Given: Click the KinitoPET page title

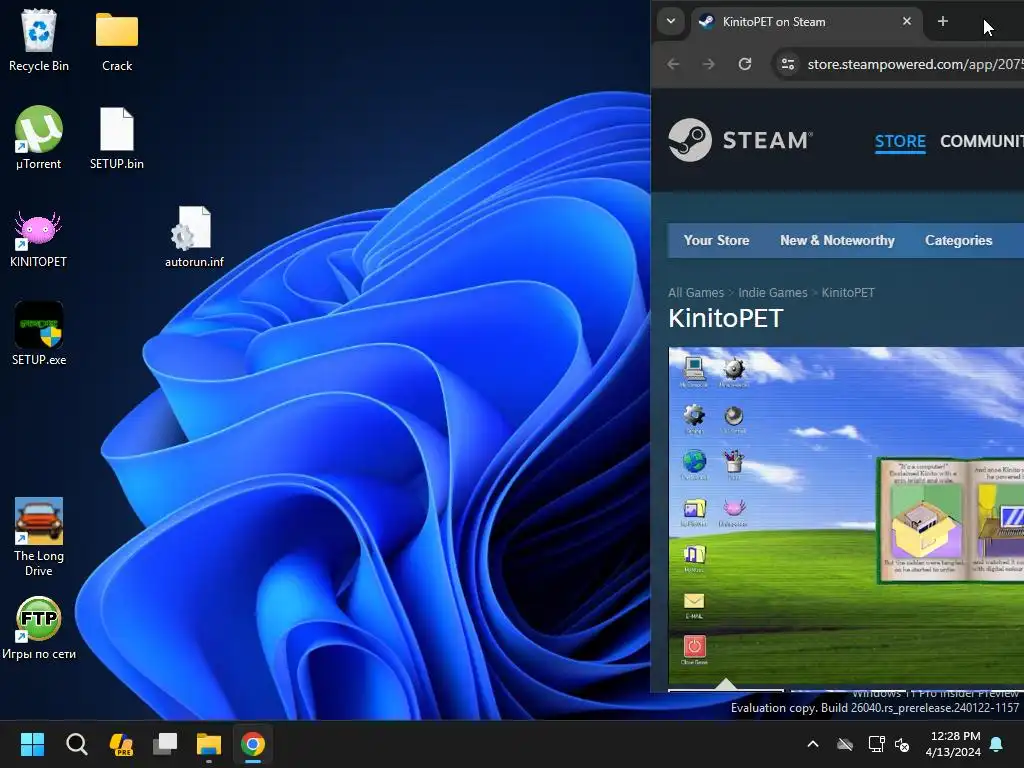Looking at the screenshot, I should point(726,318).
